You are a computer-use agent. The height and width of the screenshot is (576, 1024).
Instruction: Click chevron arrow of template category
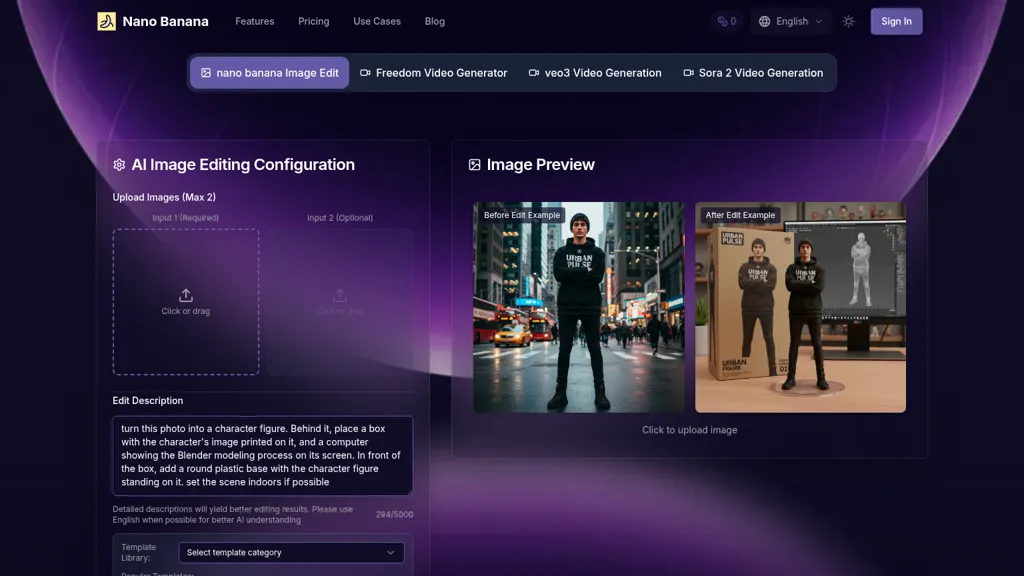(391, 552)
